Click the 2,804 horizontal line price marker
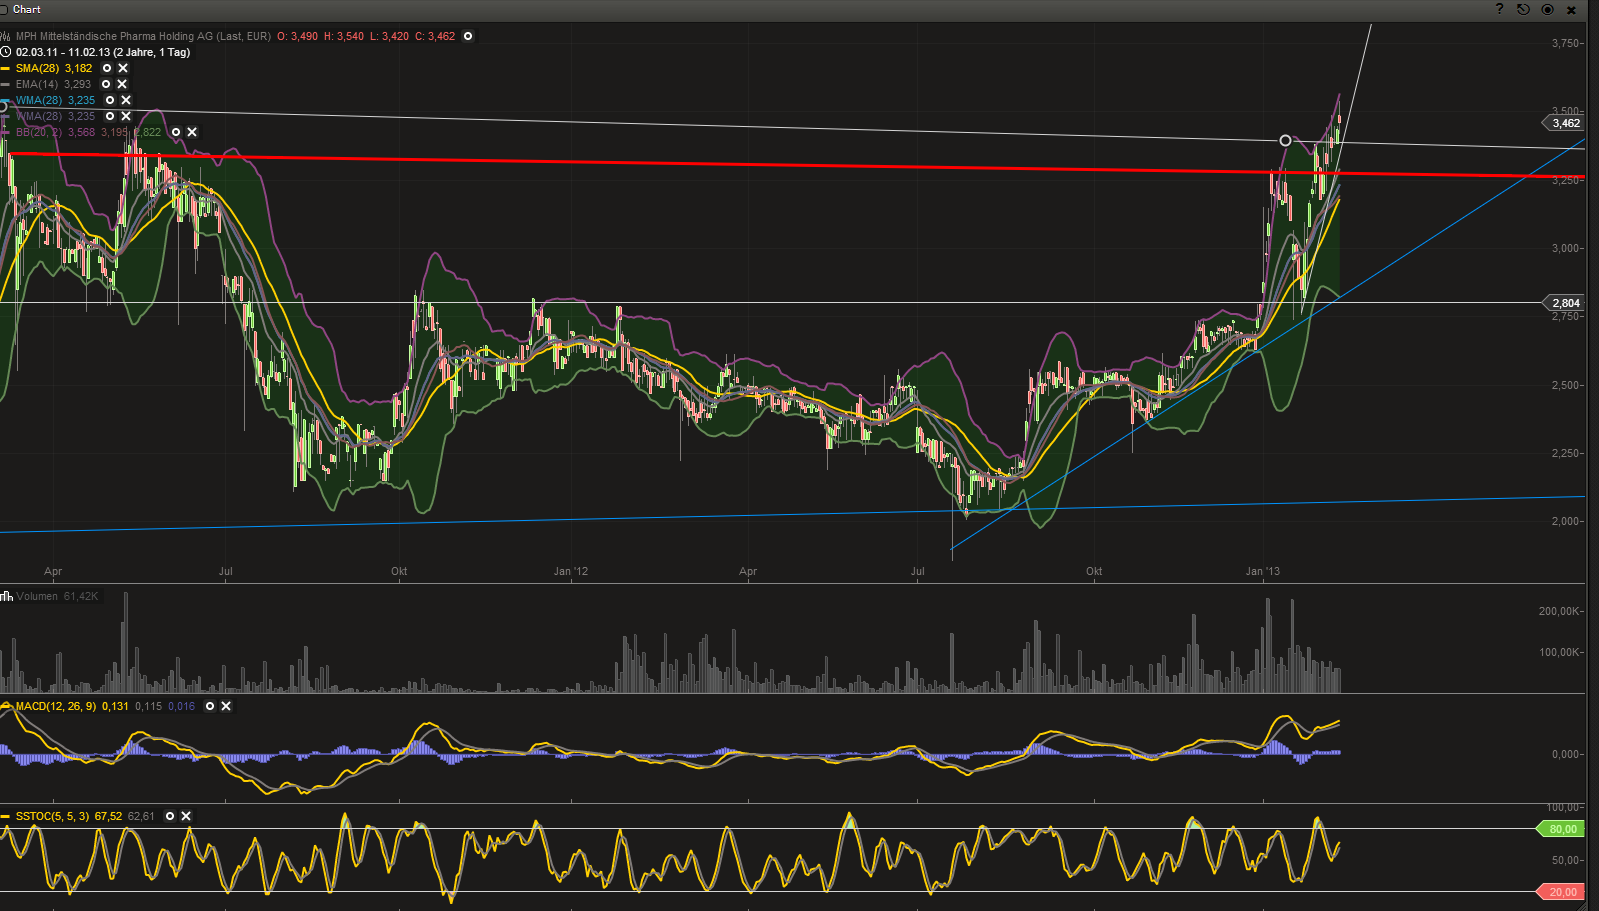This screenshot has height=911, width=1599. point(1565,303)
